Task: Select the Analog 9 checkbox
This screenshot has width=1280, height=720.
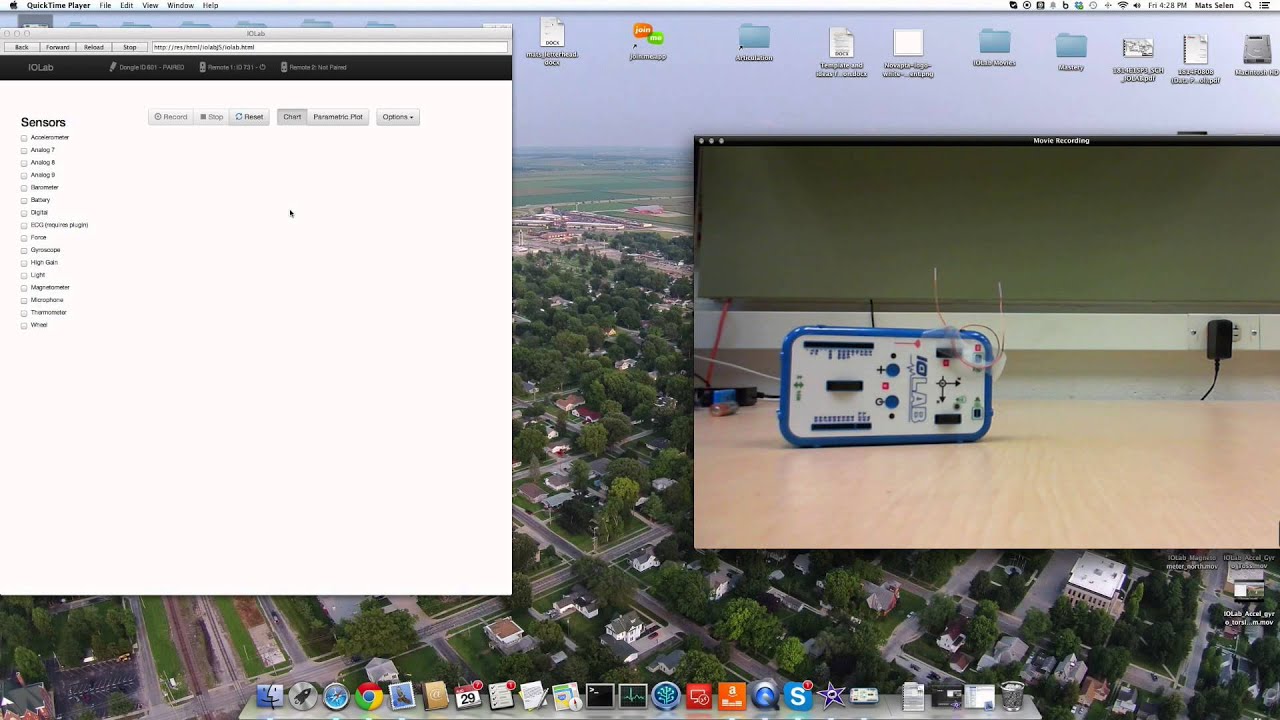Action: pyautogui.click(x=24, y=176)
